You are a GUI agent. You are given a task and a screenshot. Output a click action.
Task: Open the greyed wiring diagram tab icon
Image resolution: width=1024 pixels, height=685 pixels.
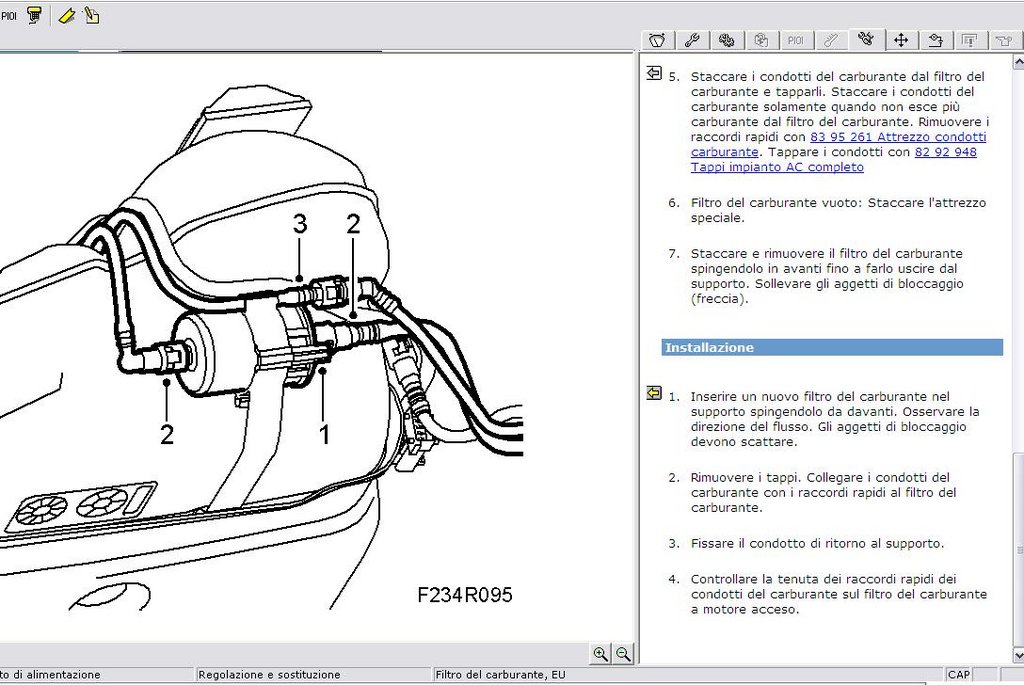pyautogui.click(x=970, y=40)
